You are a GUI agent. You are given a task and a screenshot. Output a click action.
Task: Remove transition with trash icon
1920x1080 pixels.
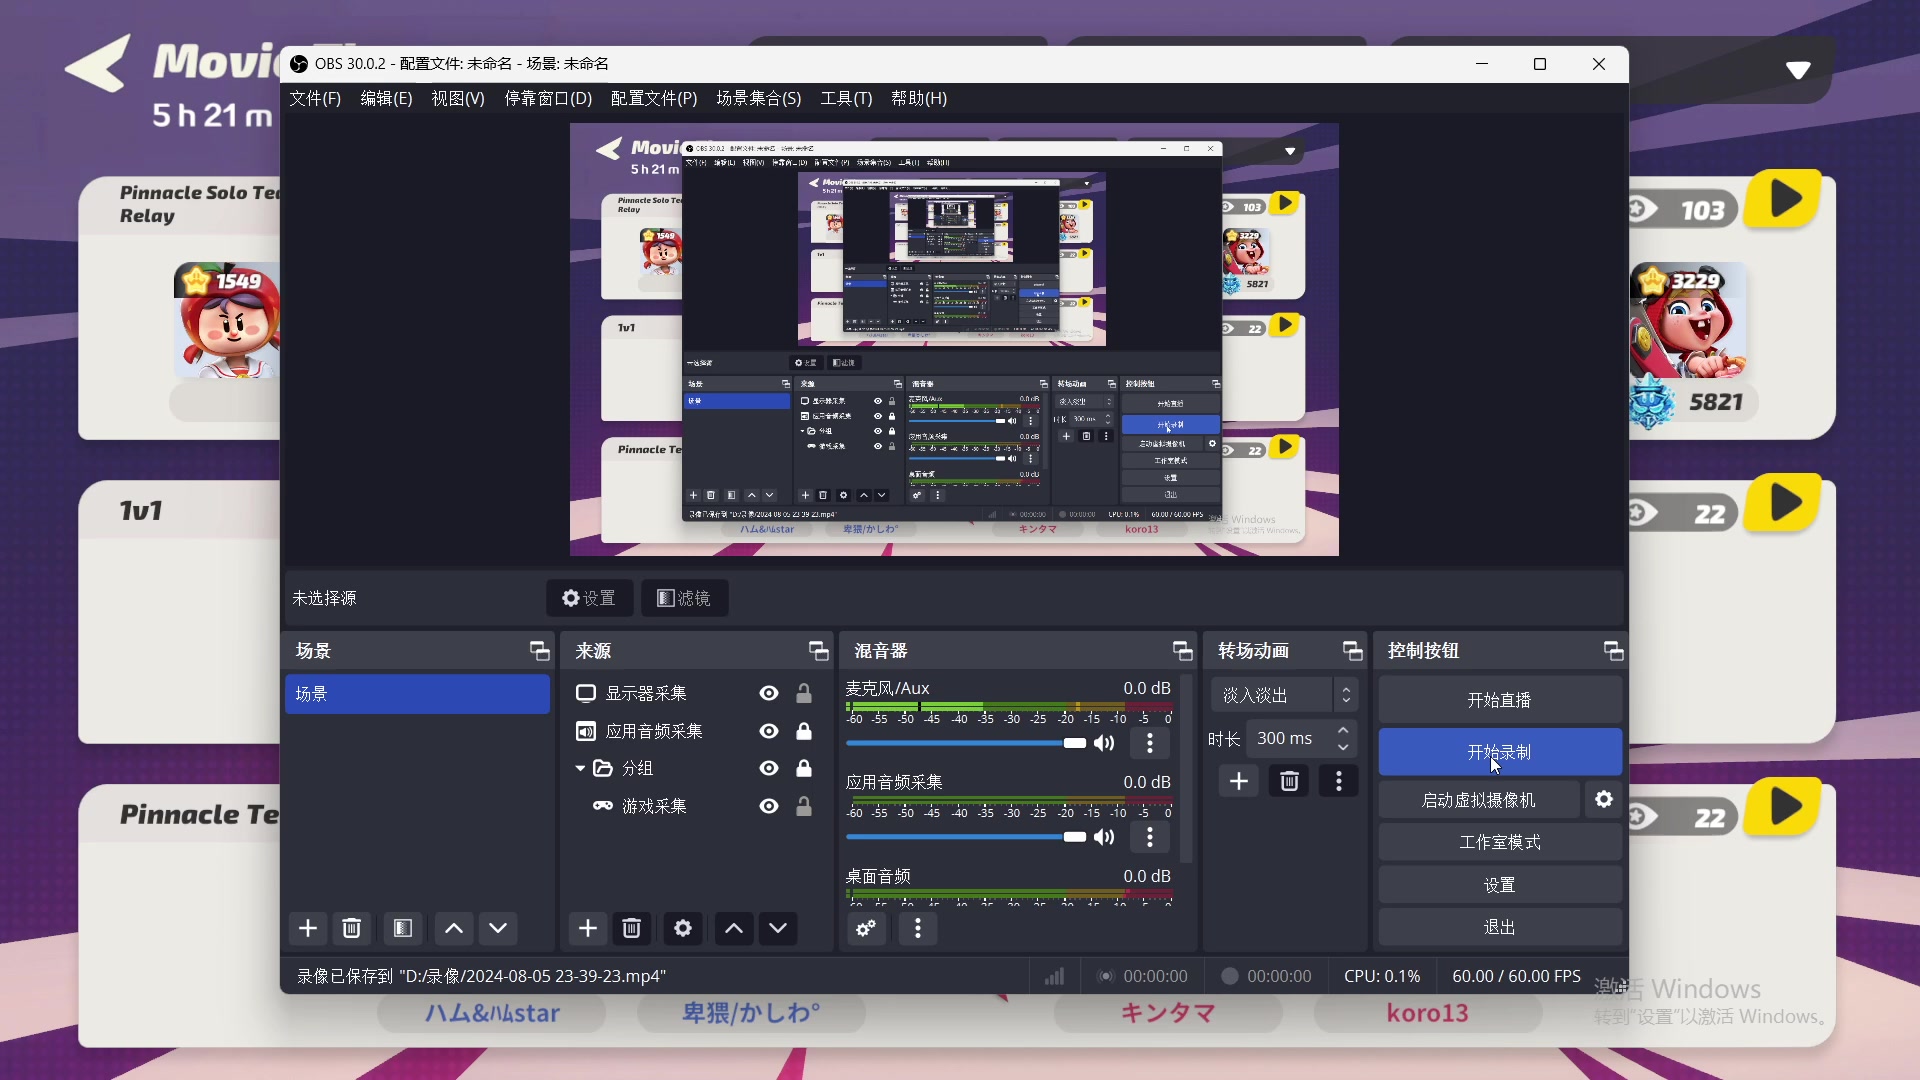(x=1289, y=781)
